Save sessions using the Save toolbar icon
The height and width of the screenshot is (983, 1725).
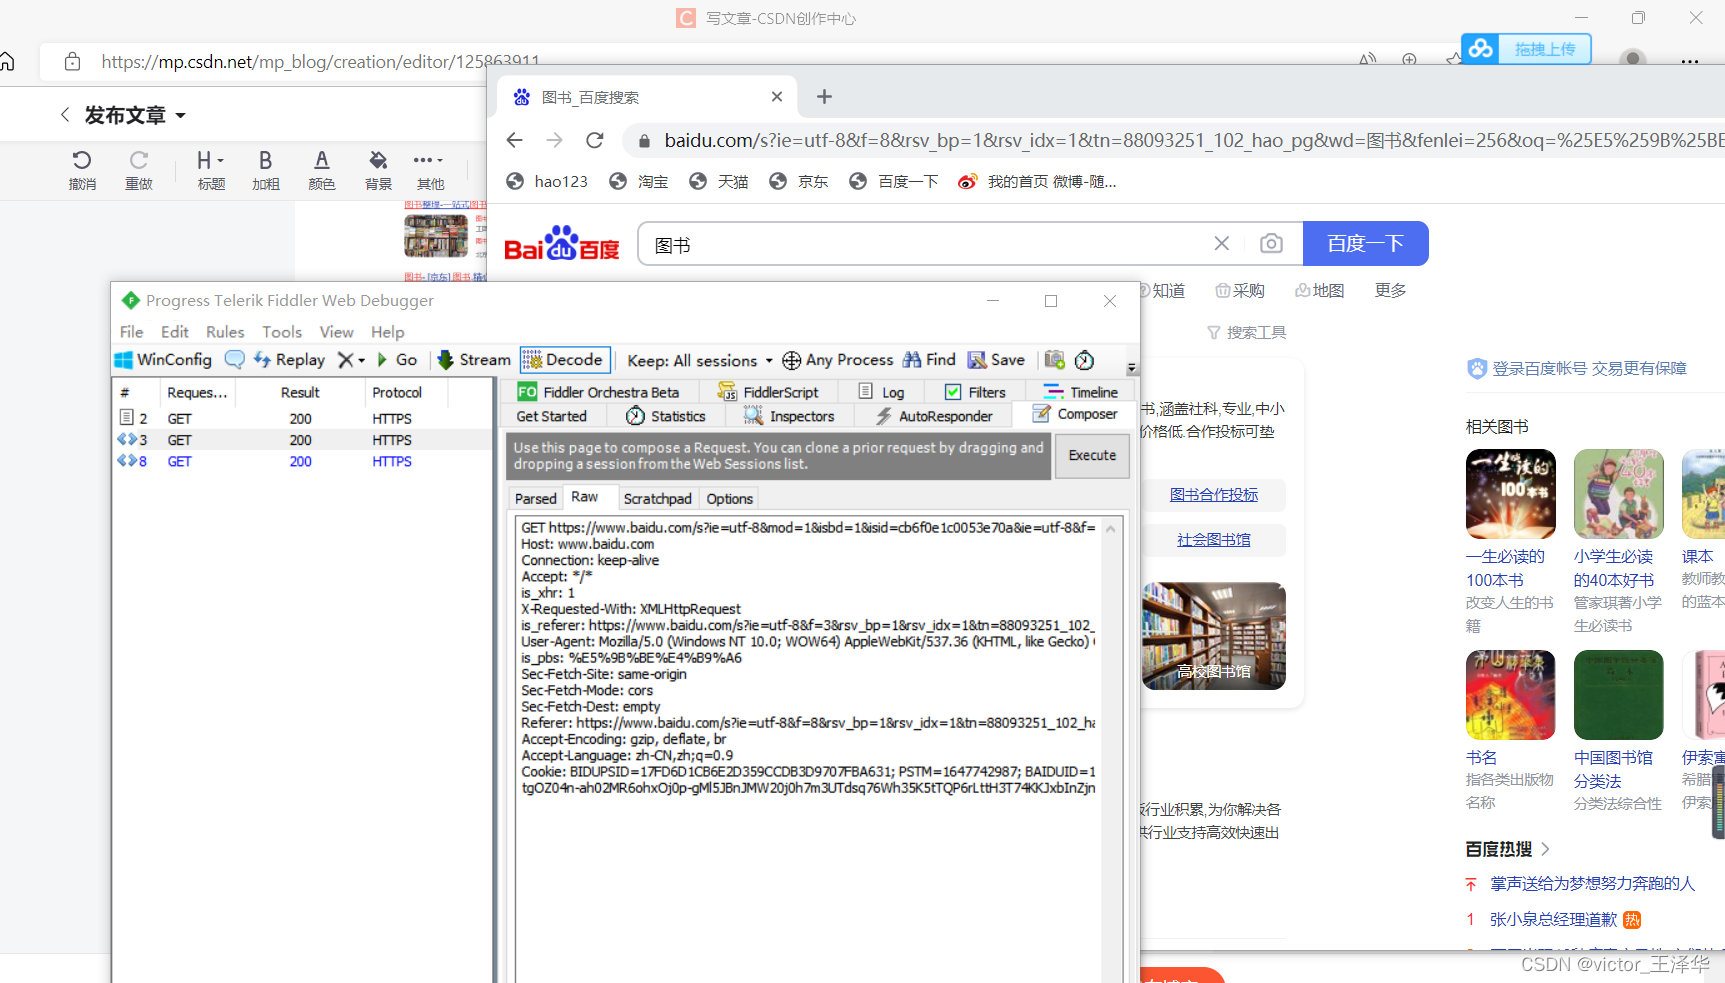click(x=996, y=360)
